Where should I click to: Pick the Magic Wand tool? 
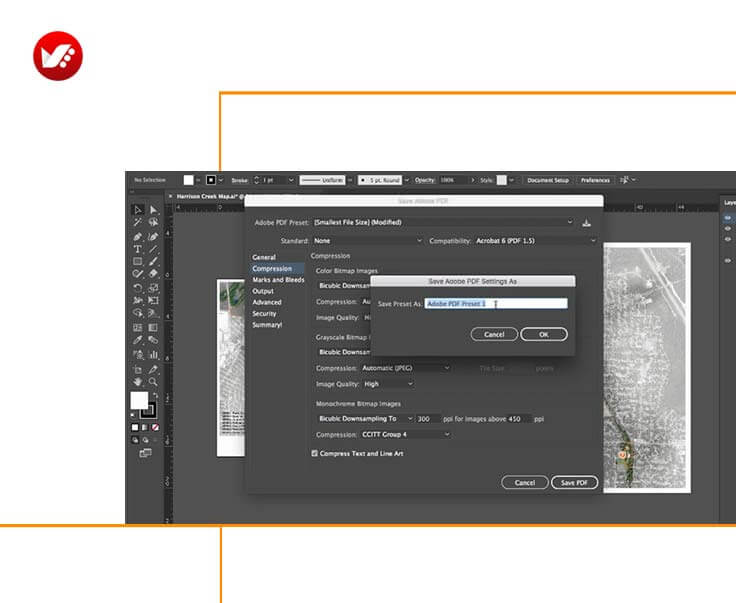tap(138, 222)
